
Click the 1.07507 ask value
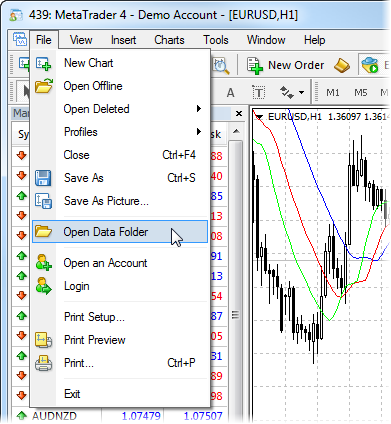[x=203, y=416]
